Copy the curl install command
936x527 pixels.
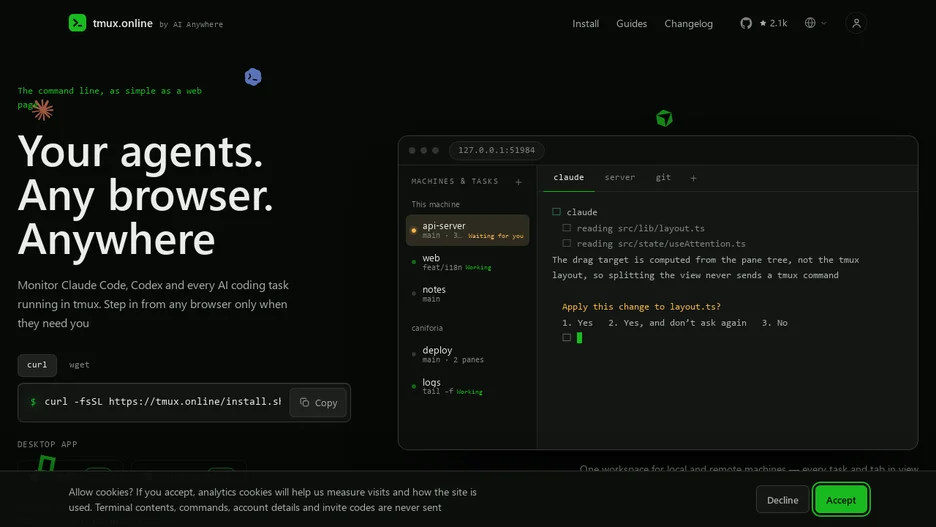pos(318,403)
